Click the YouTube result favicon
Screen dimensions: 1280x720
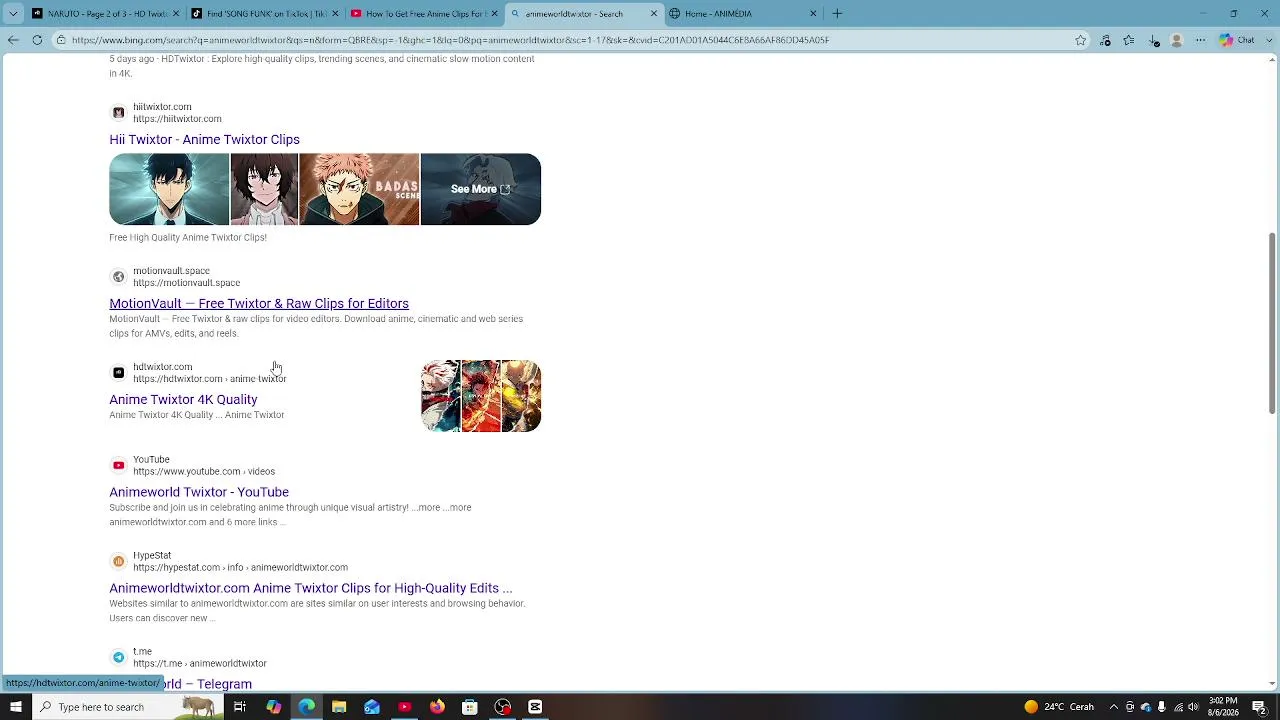click(x=118, y=465)
